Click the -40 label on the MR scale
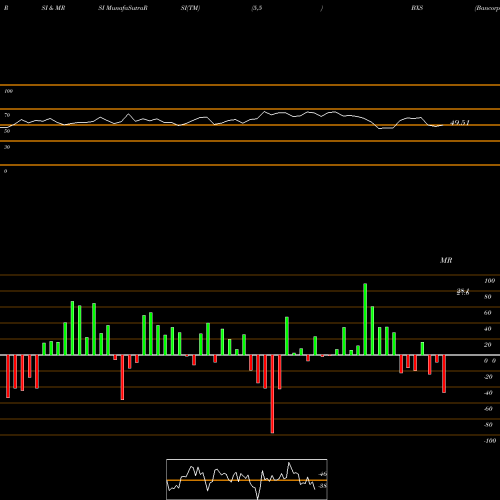500x500 pixels. (x=488, y=393)
